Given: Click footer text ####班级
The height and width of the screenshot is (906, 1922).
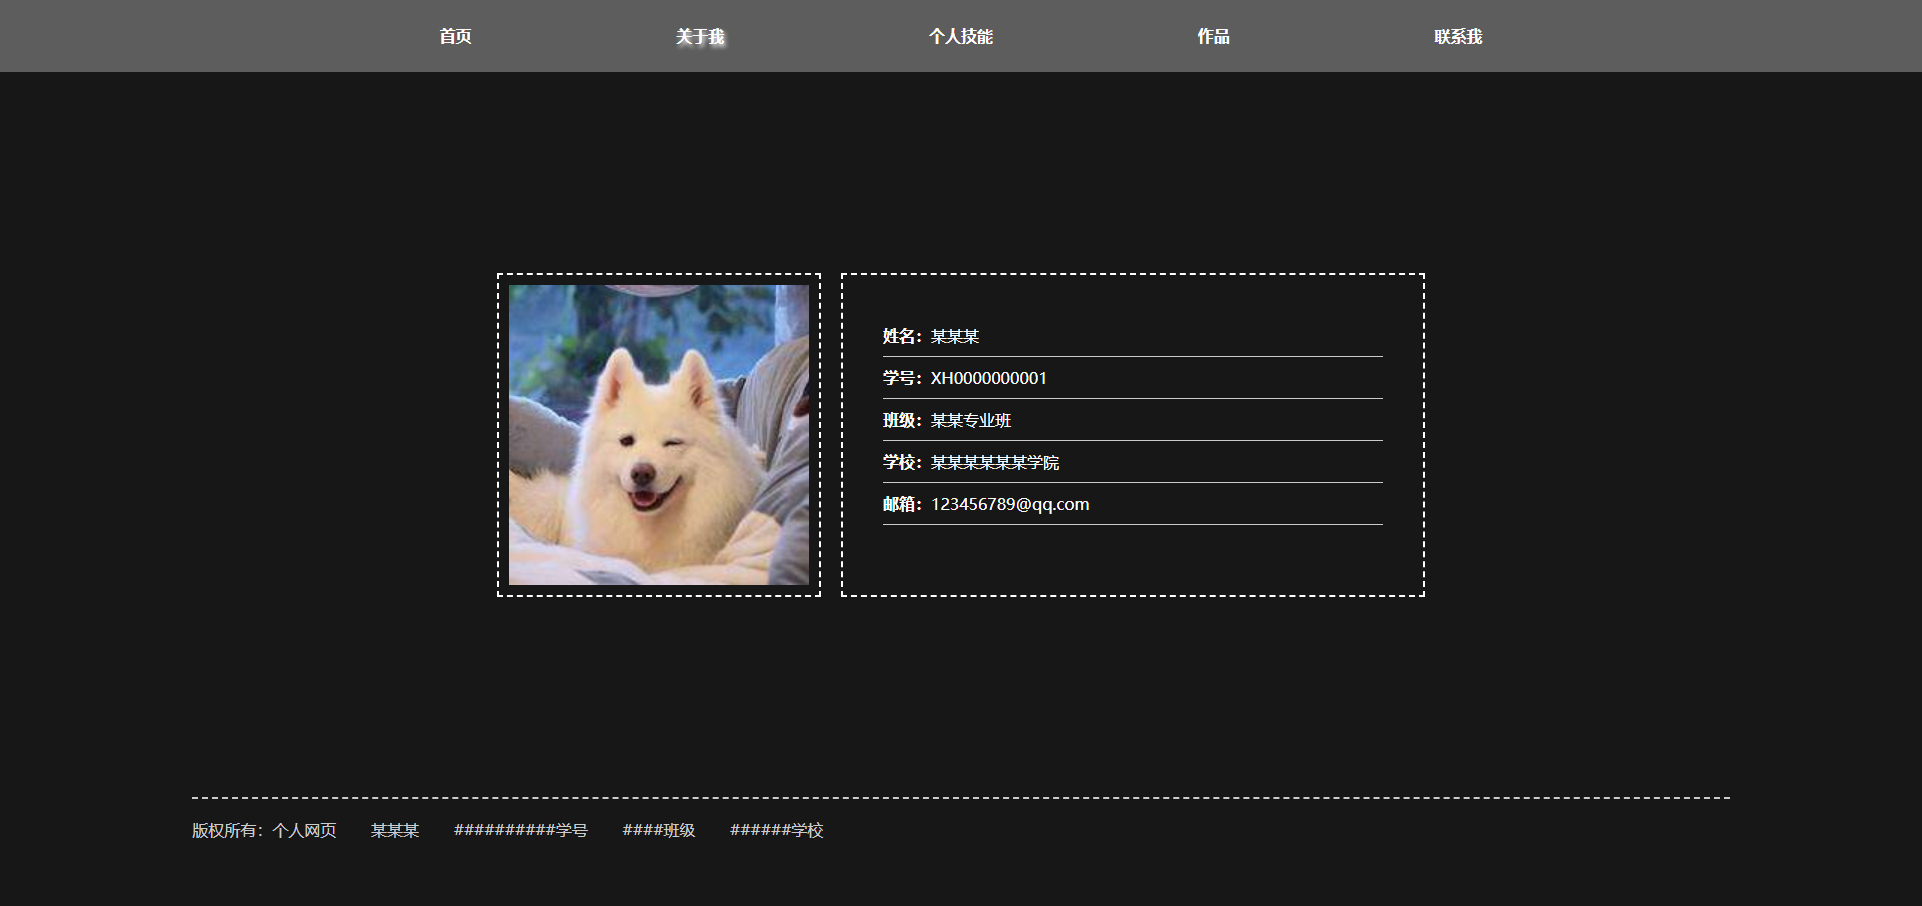Looking at the screenshot, I should [x=659, y=830].
